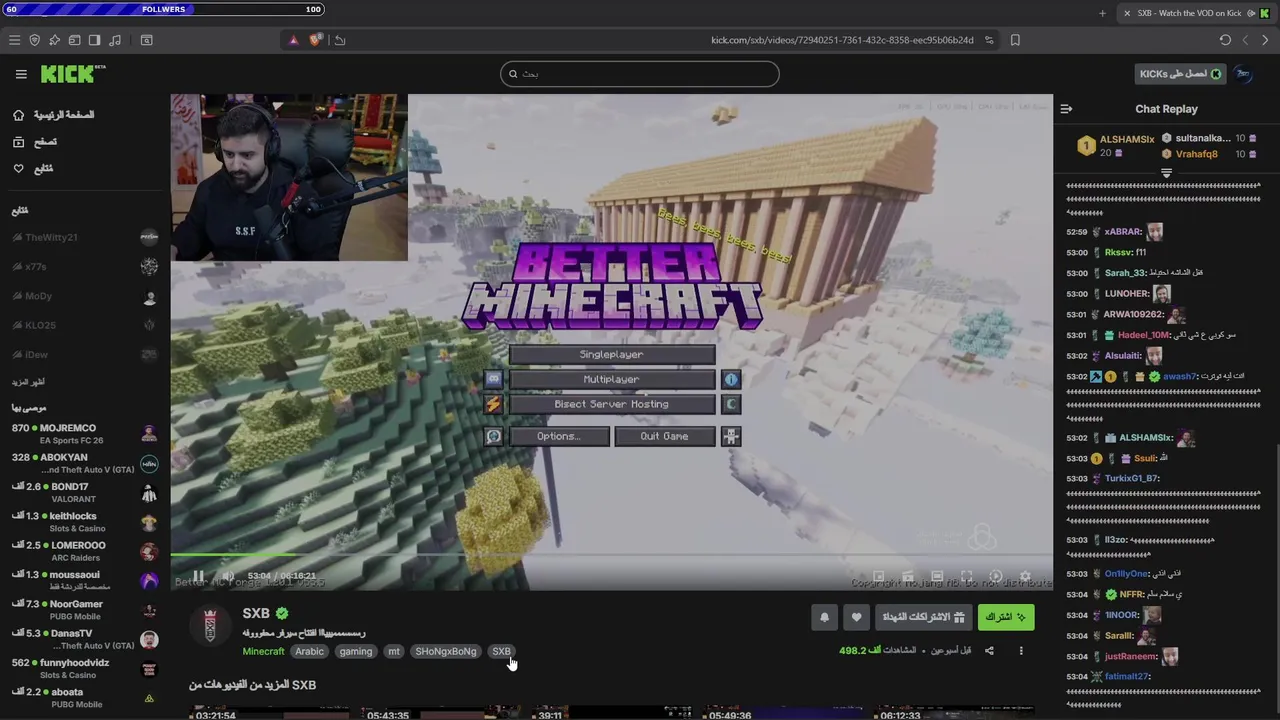Seek on the video progress bar
This screenshot has width=1280, height=720.
pos(611,554)
